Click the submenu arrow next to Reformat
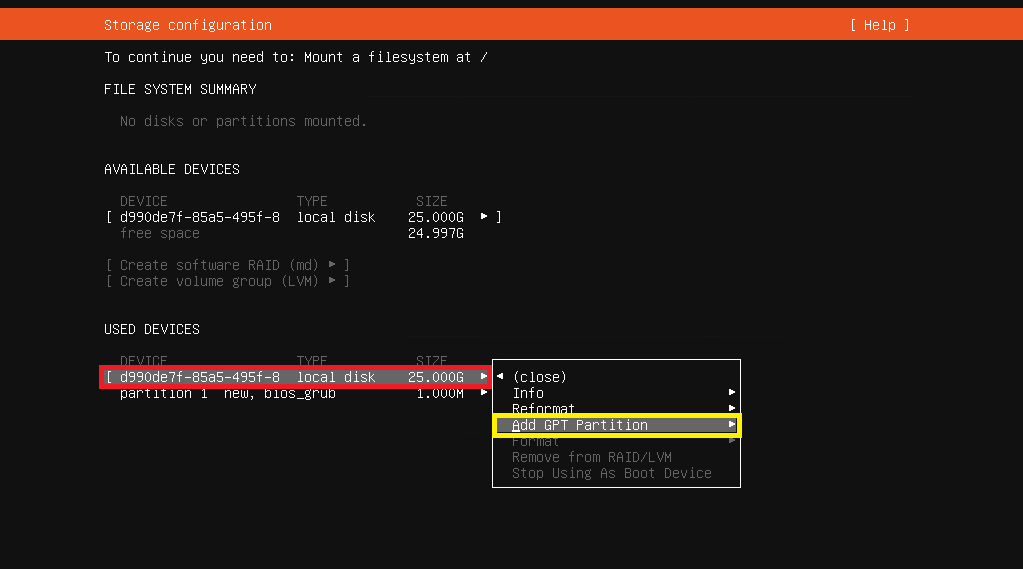 (732, 409)
